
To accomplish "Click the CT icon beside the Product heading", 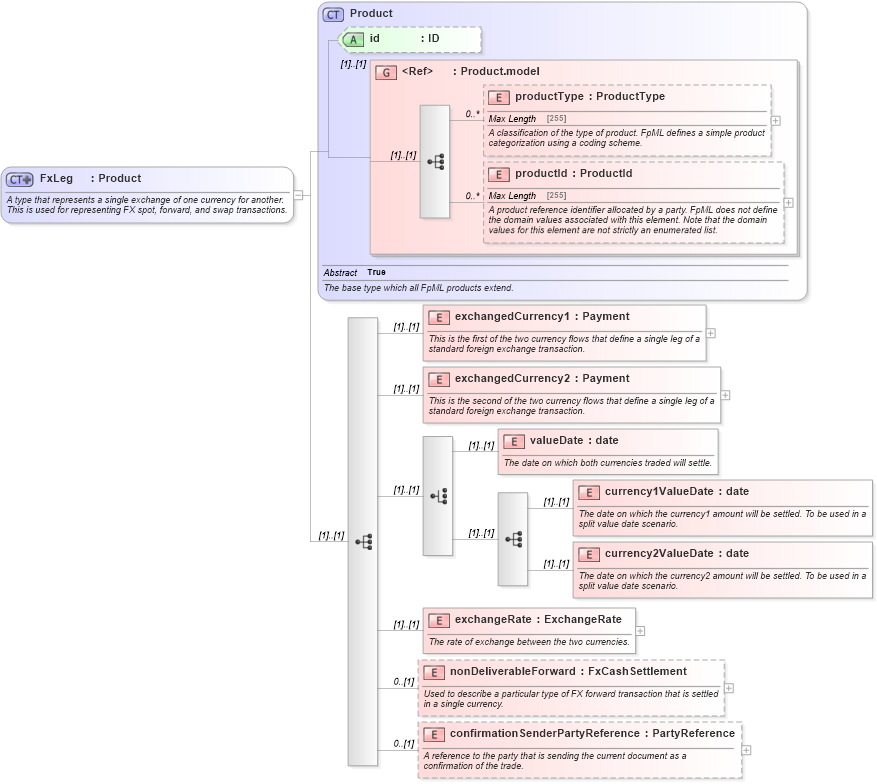I will (x=333, y=15).
